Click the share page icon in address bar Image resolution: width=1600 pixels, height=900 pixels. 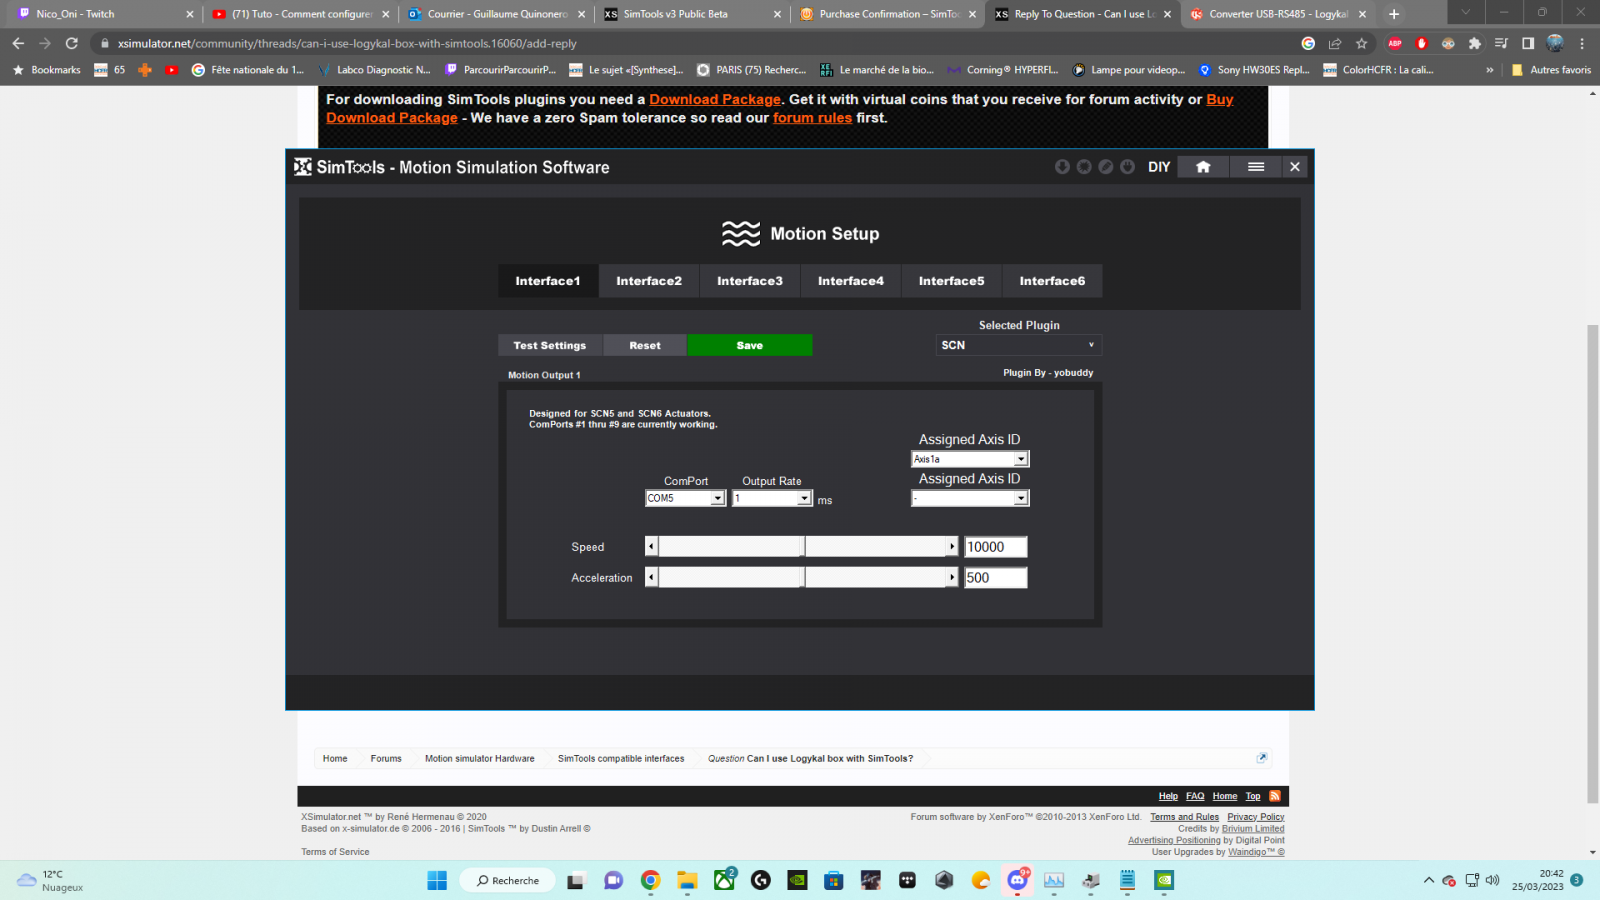tap(1335, 43)
